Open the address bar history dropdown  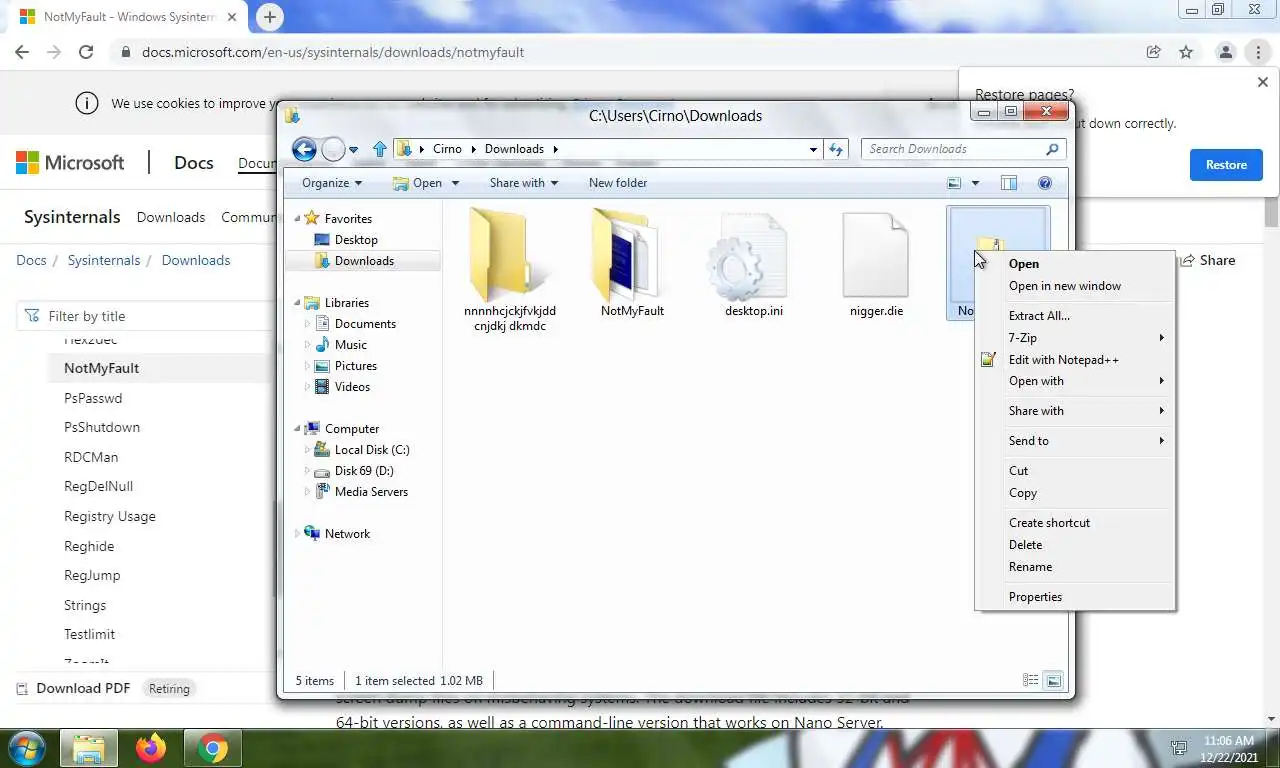[x=813, y=149]
